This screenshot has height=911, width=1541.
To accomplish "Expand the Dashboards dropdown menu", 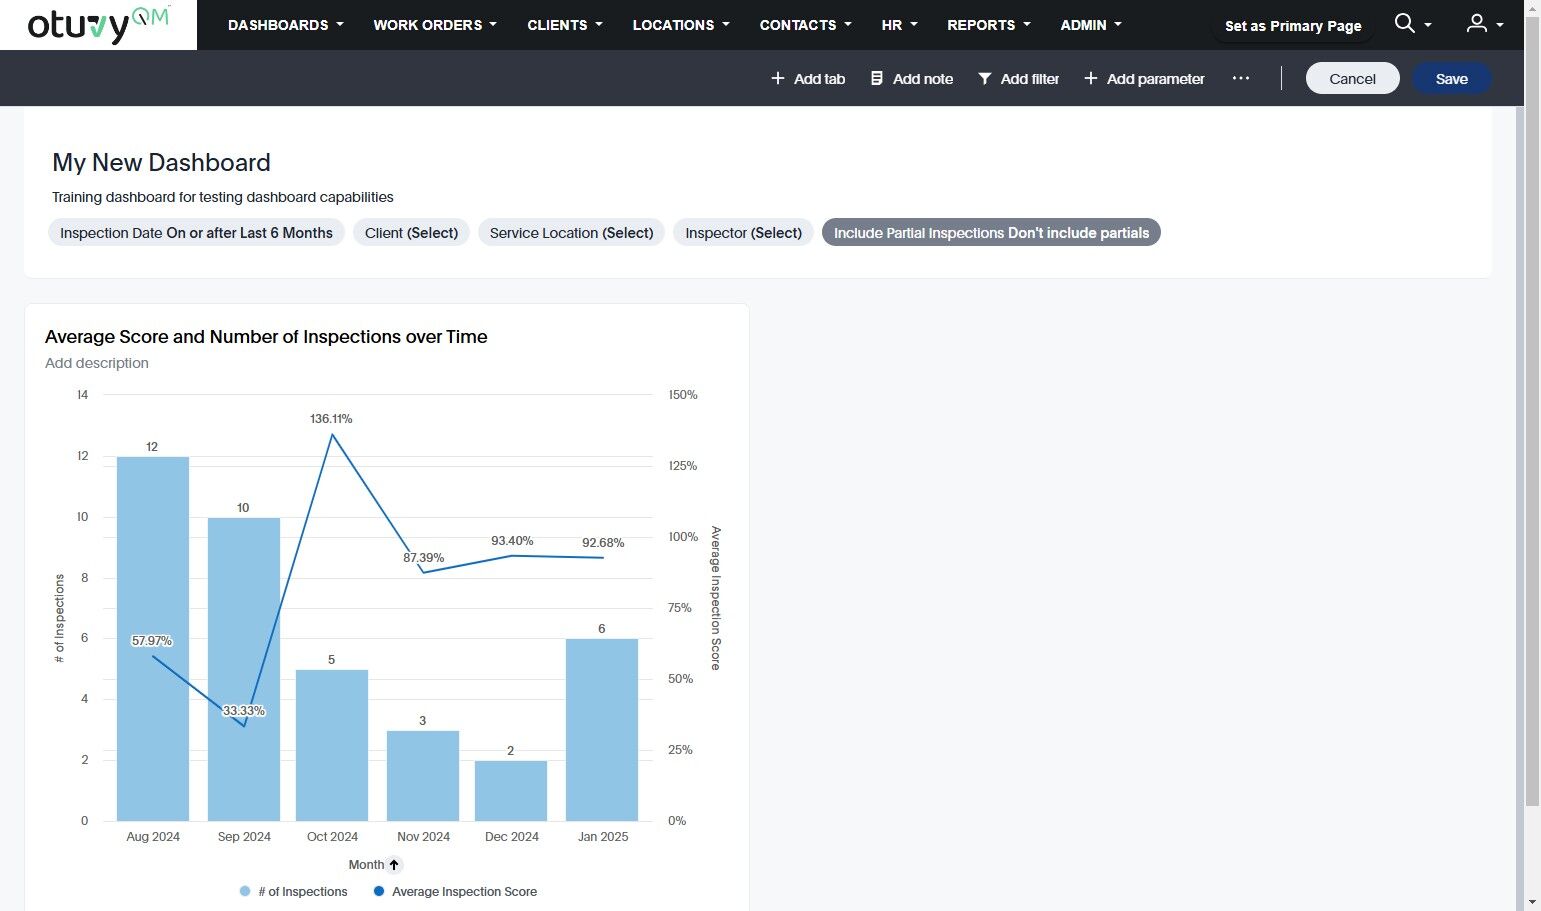I will [x=285, y=25].
